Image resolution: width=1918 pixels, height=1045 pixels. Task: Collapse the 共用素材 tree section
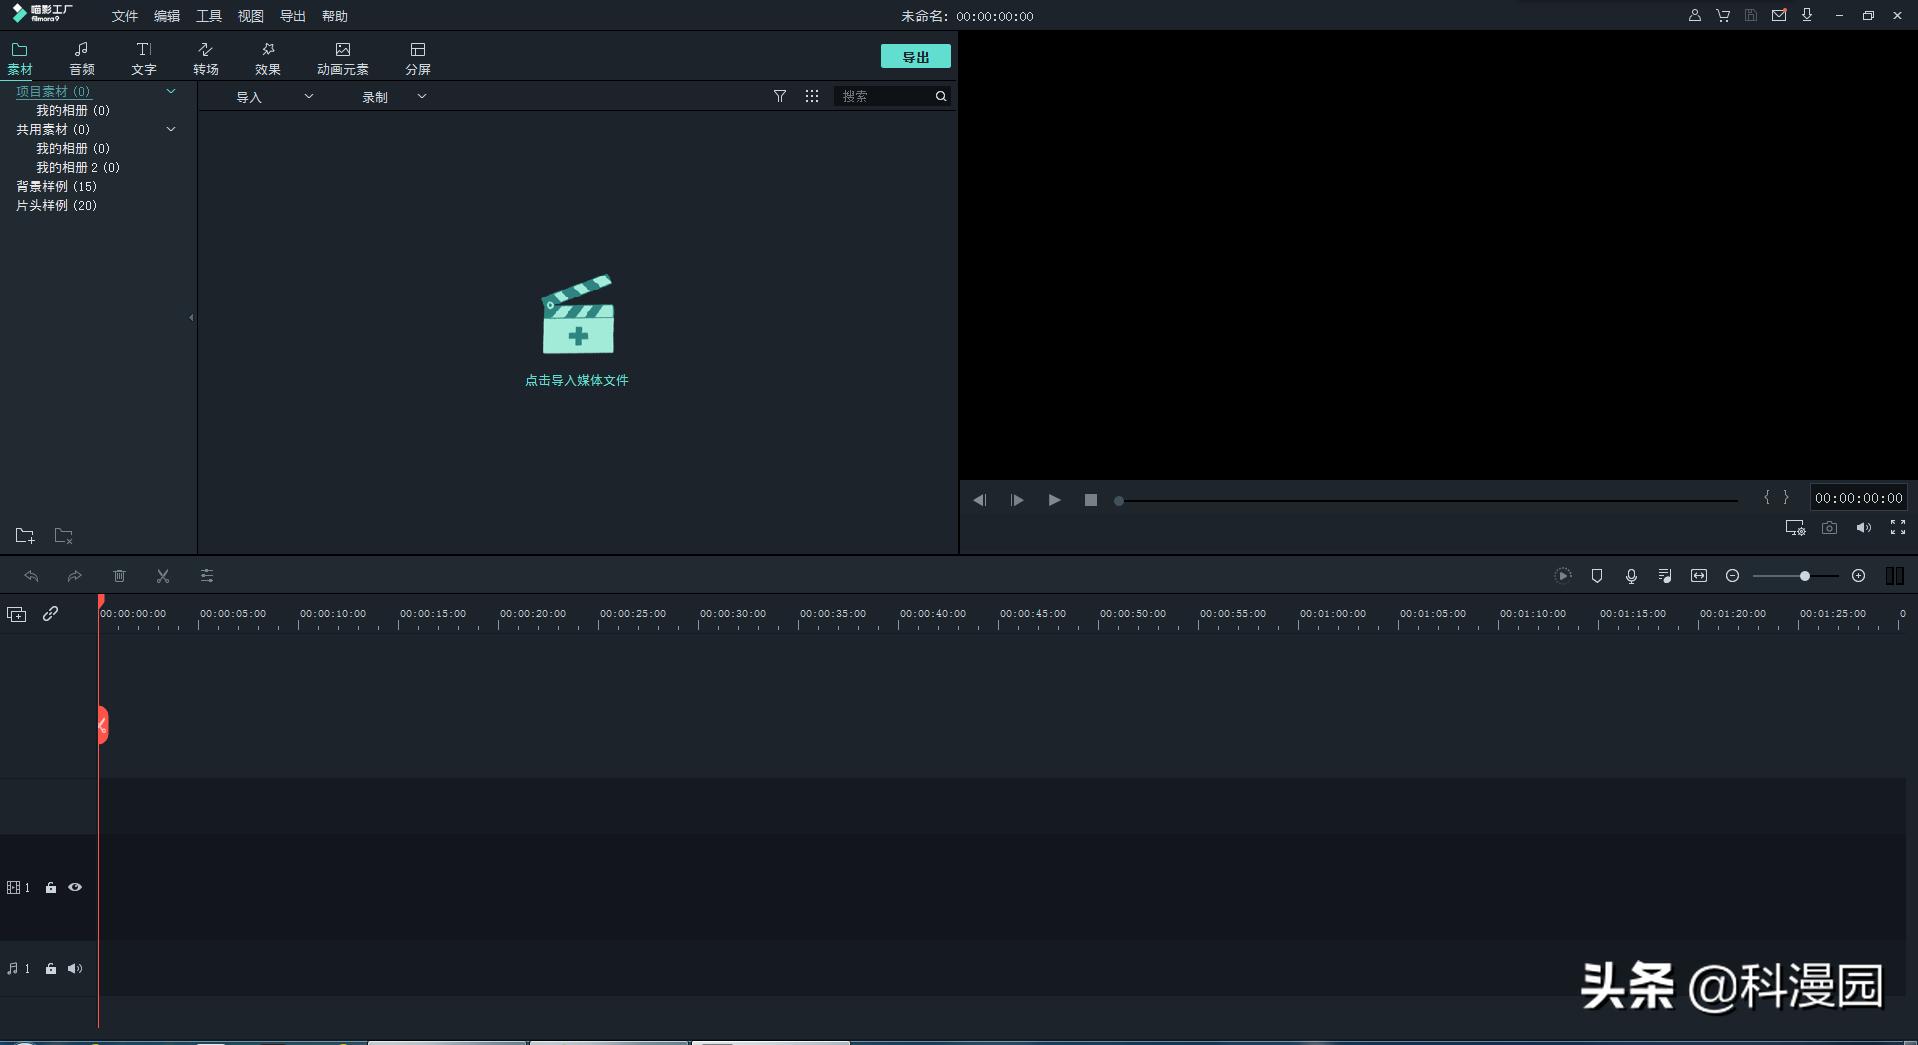171,129
